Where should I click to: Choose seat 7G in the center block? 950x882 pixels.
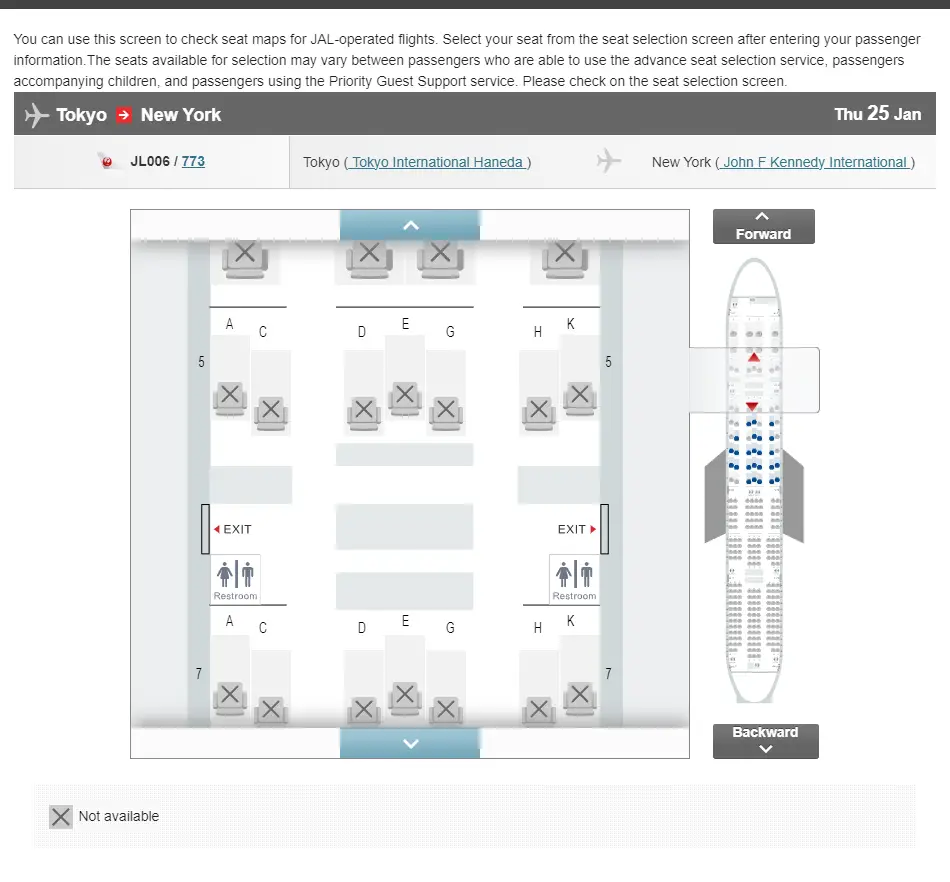[x=445, y=710]
